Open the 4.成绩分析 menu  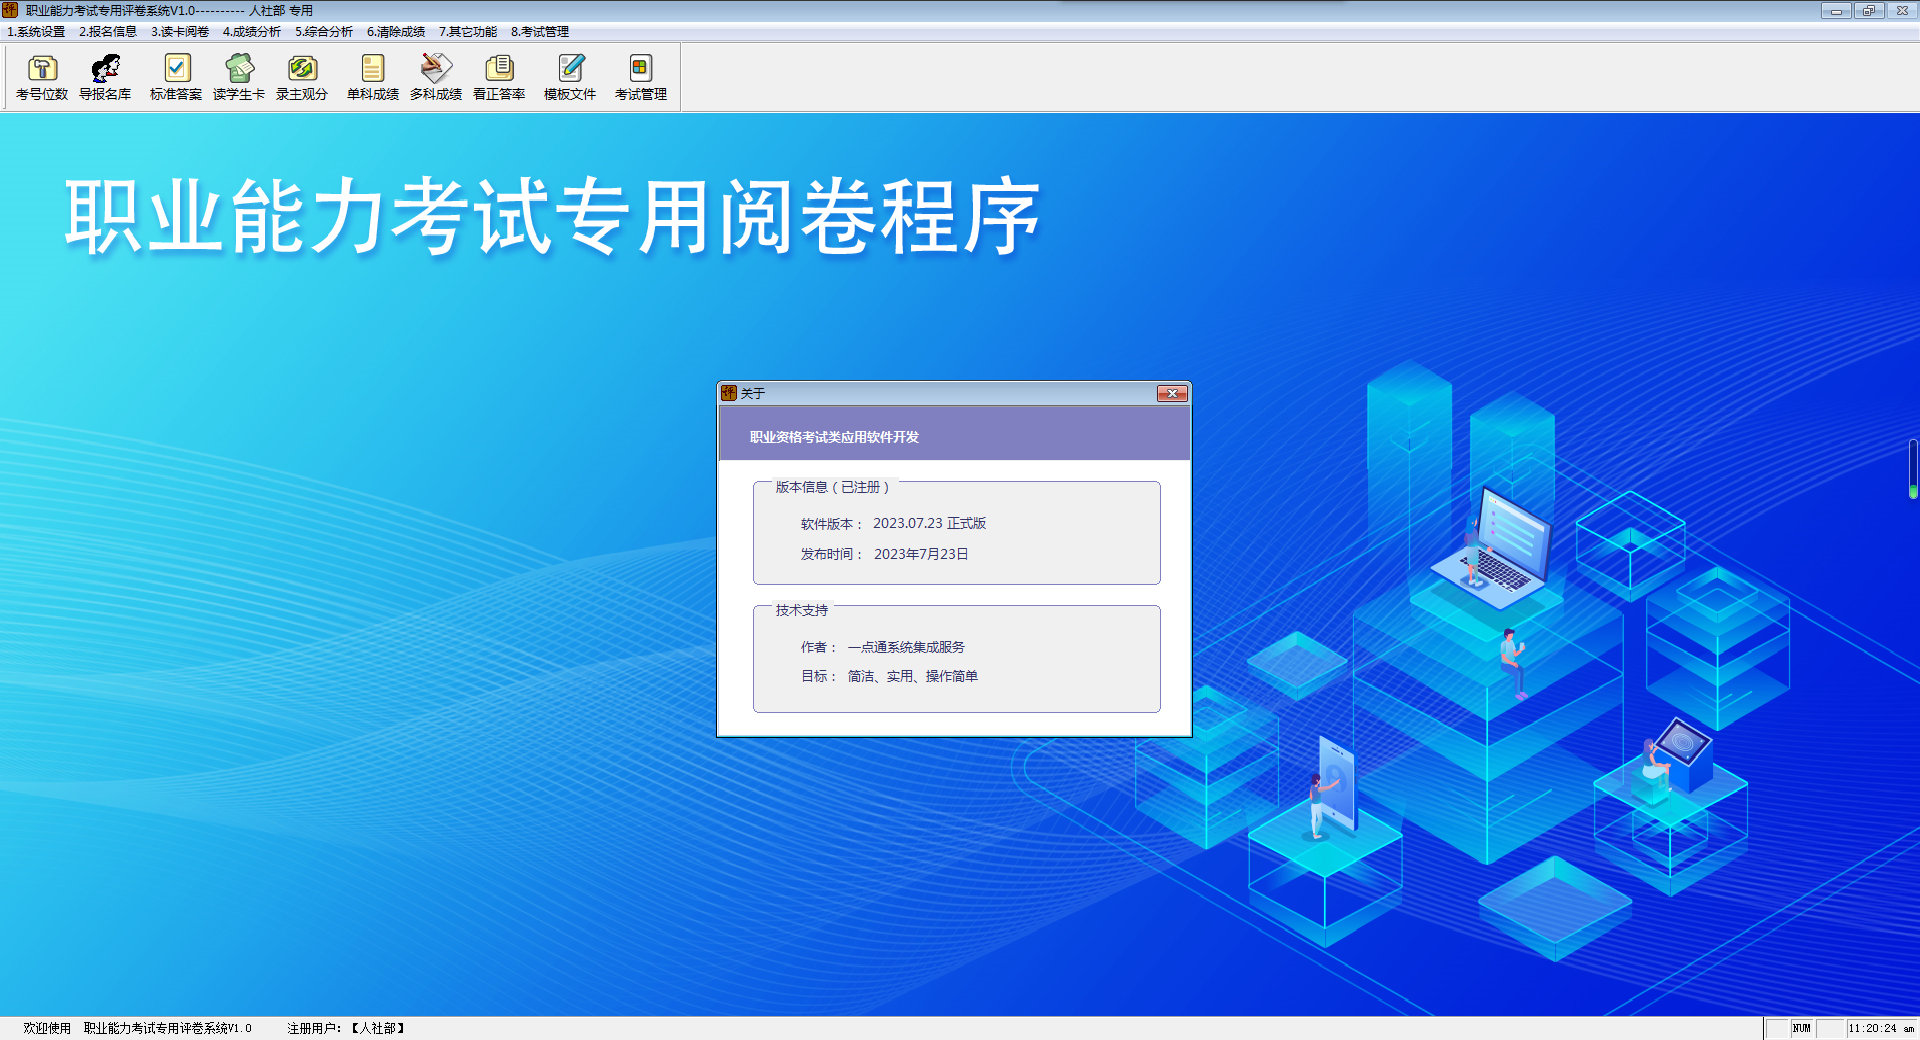pos(252,32)
